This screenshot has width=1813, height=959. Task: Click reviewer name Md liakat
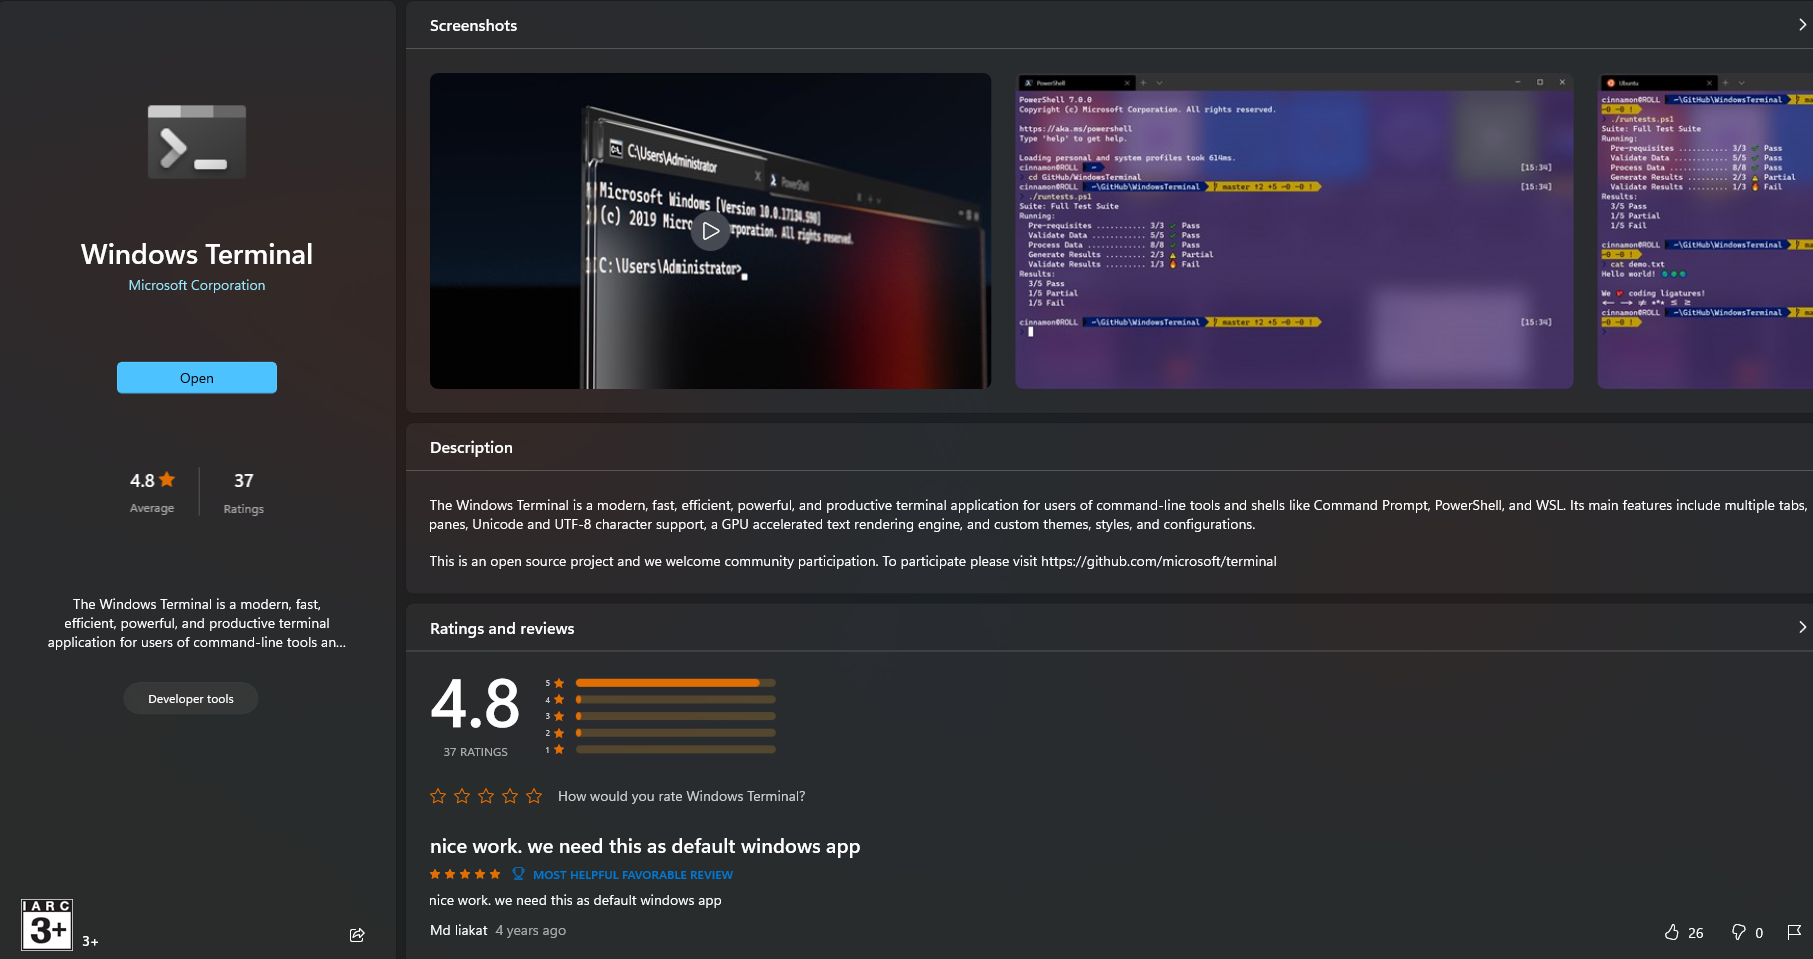(459, 930)
